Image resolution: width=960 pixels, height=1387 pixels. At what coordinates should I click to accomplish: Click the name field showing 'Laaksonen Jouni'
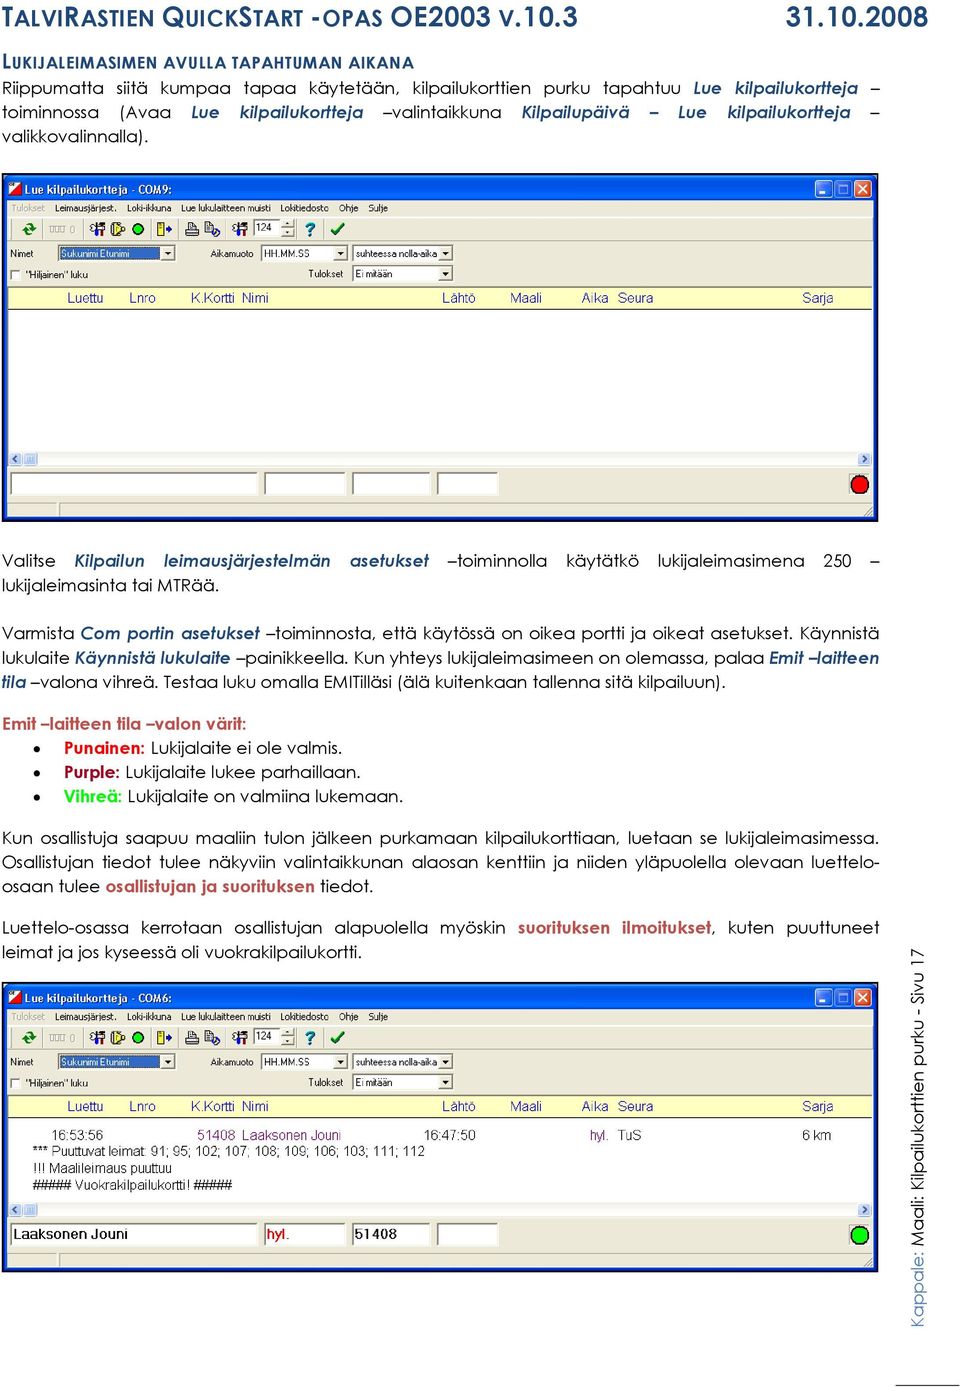pyautogui.click(x=134, y=1234)
